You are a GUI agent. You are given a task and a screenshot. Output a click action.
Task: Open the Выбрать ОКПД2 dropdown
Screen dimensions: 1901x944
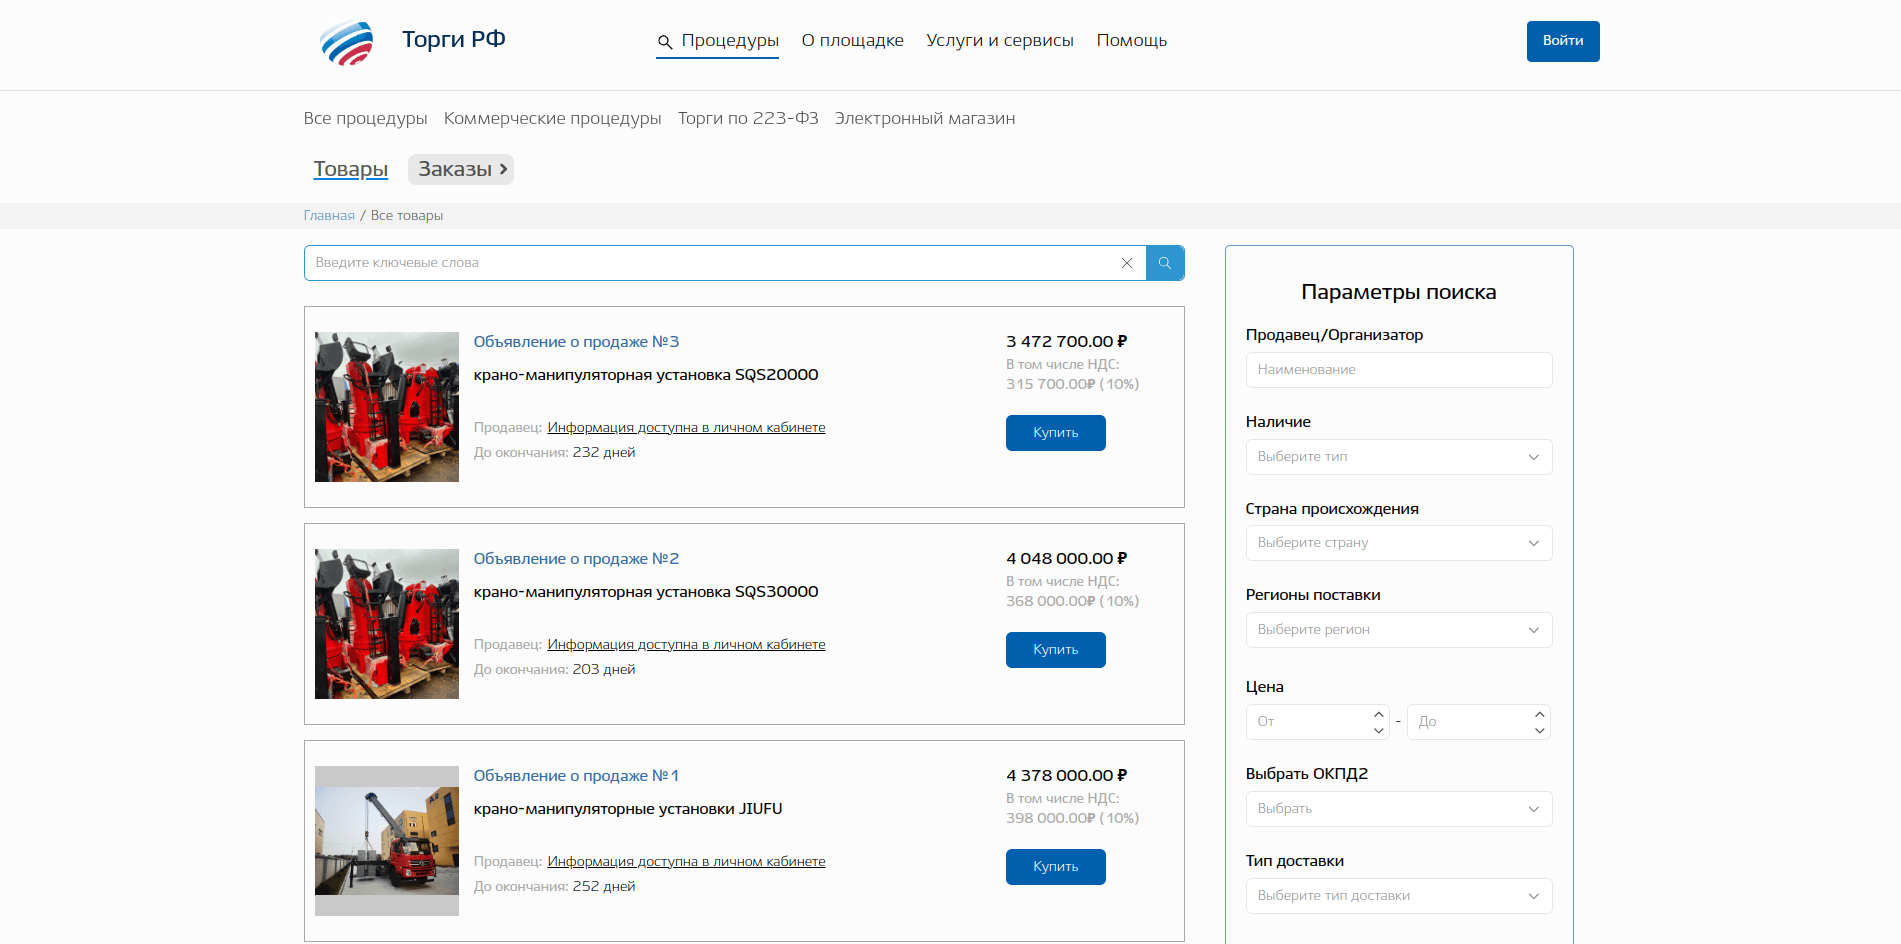point(1398,809)
